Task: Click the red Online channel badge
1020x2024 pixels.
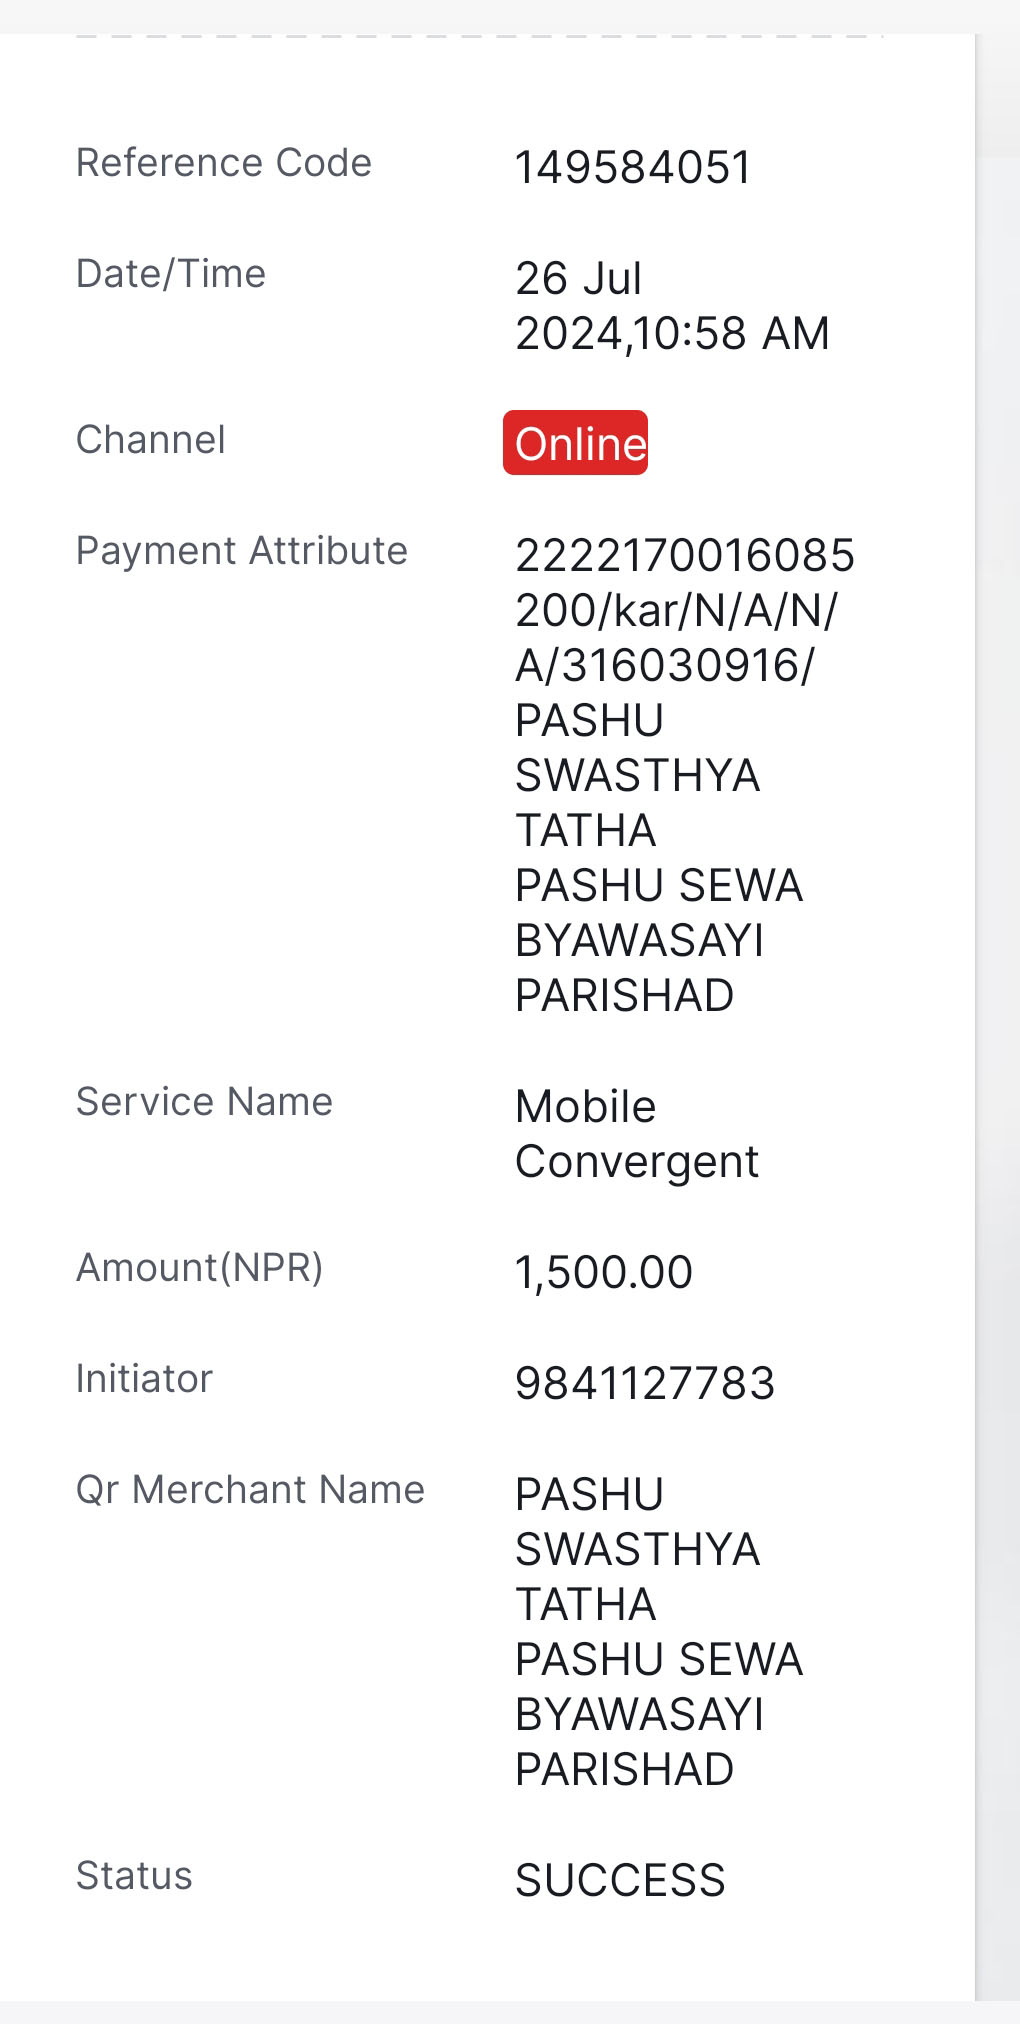Action: click(x=575, y=443)
